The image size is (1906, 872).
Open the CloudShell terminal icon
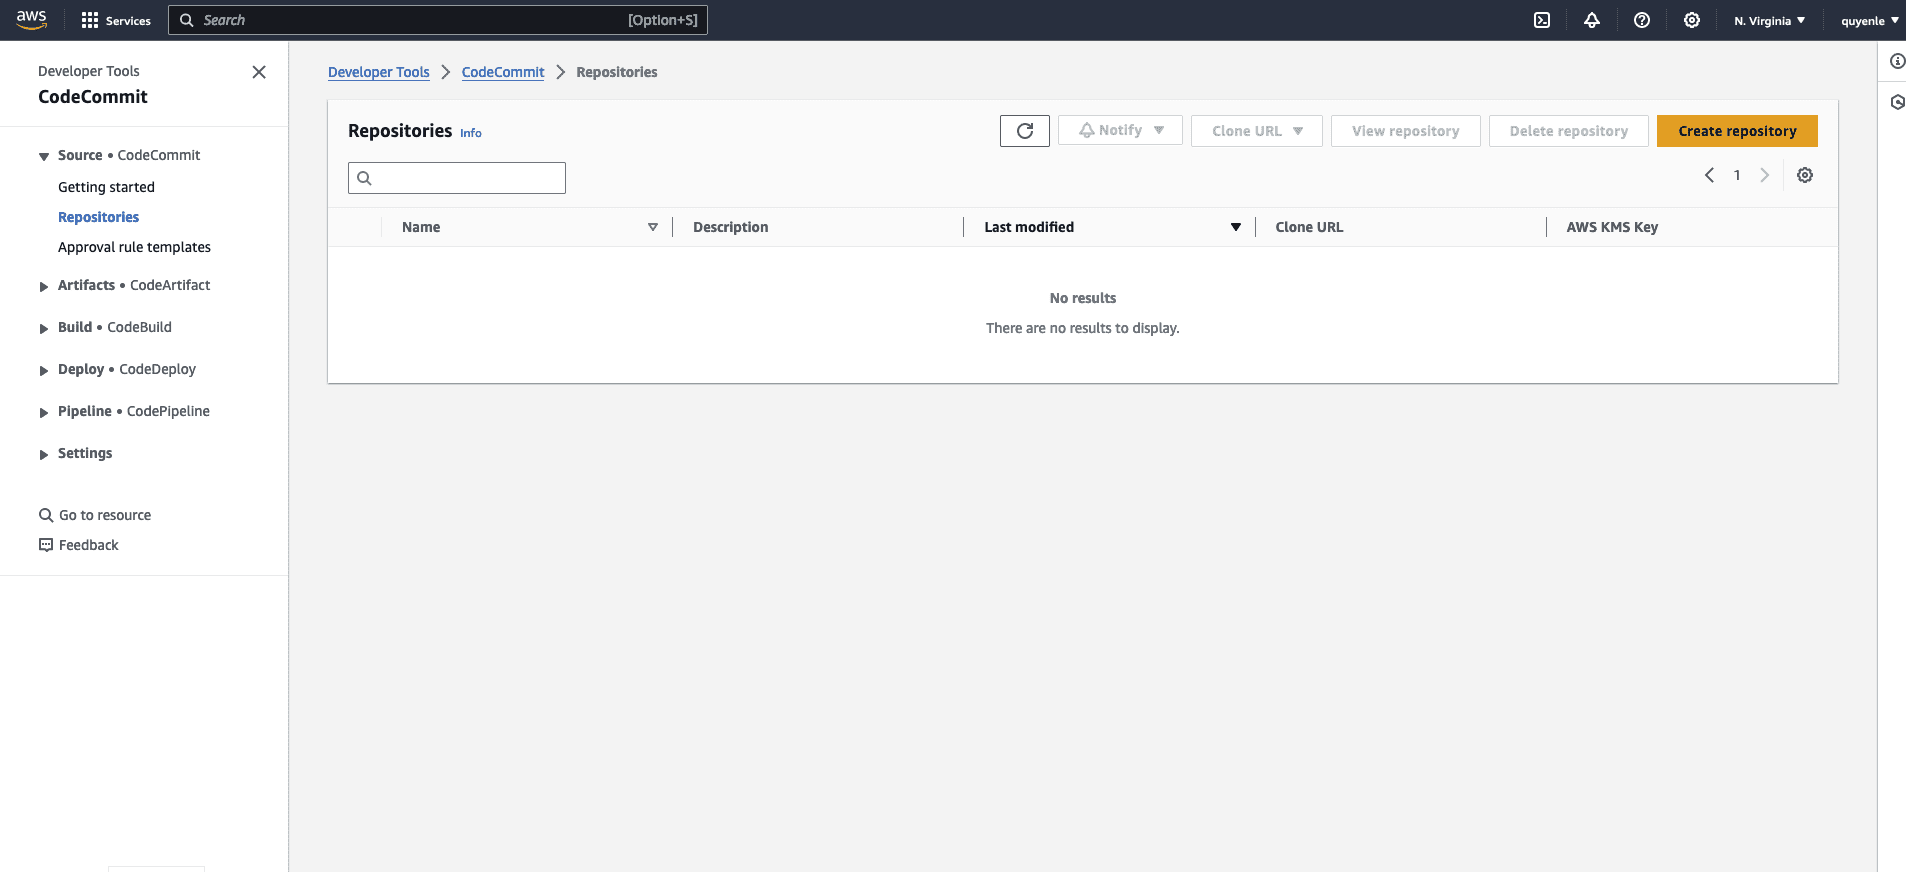click(x=1542, y=20)
